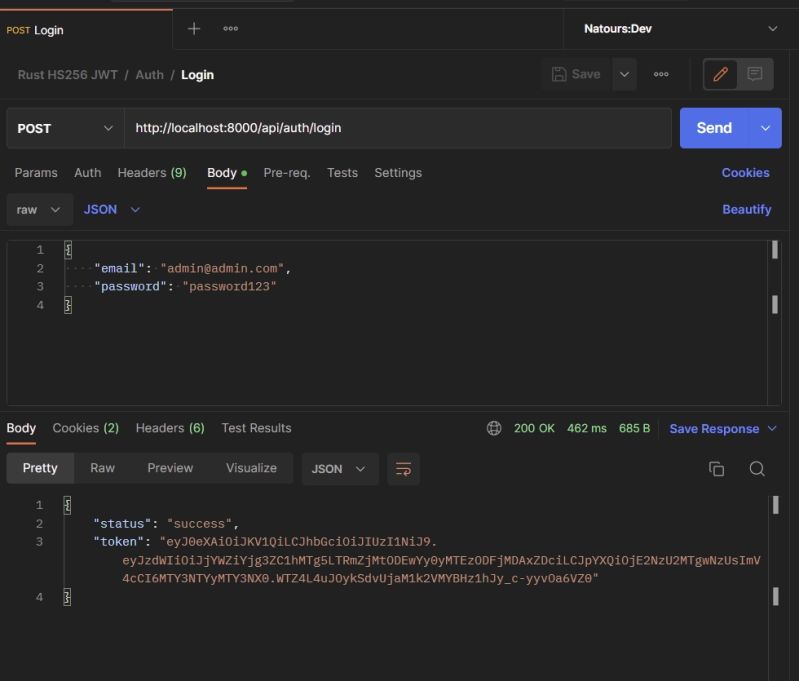The width and height of the screenshot is (799, 681).
Task: Switch to edit mode pencil icon
Action: coord(720,74)
